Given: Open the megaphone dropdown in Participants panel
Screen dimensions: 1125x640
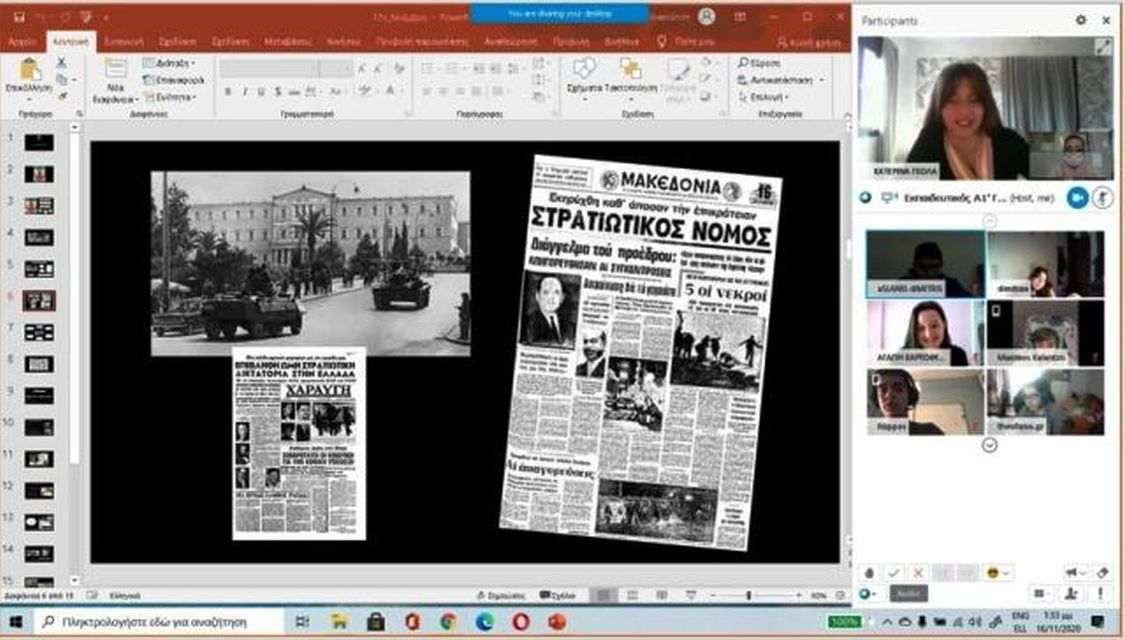Looking at the screenshot, I should click(x=1074, y=572).
